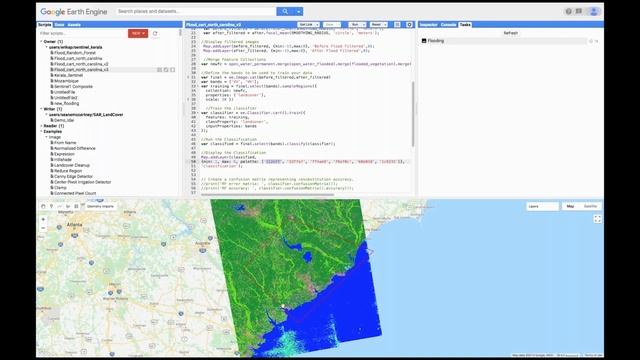
Task: Select the add marker tool on map
Action: (51, 207)
